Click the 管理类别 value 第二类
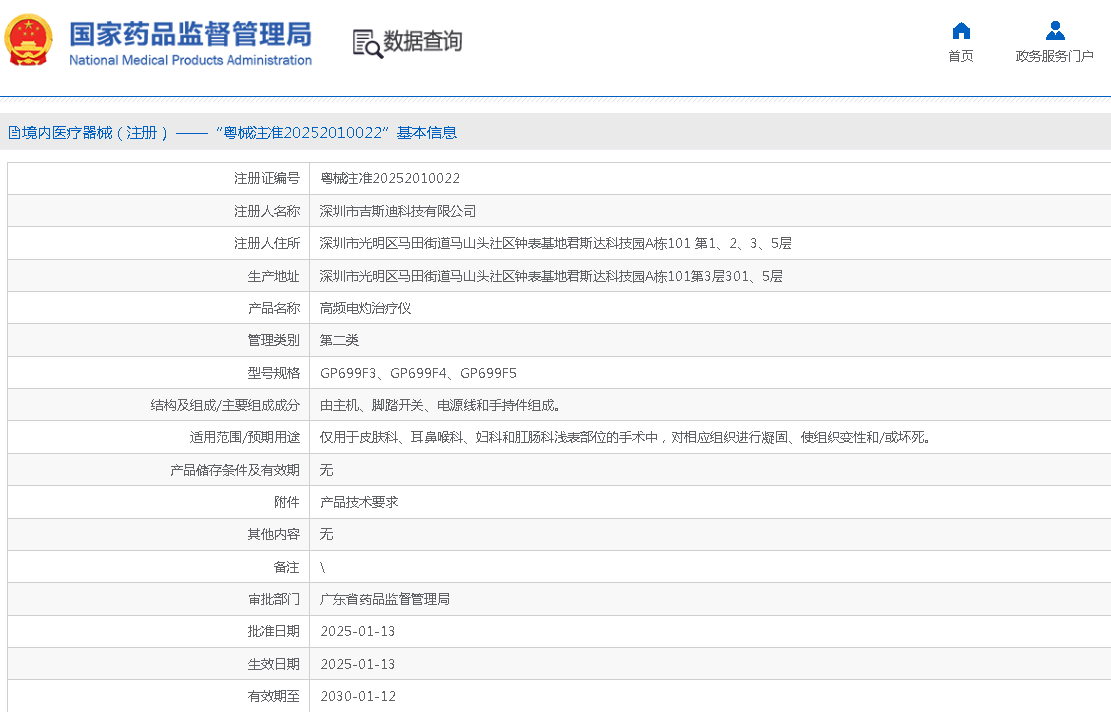Image resolution: width=1111 pixels, height=712 pixels. tap(339, 340)
